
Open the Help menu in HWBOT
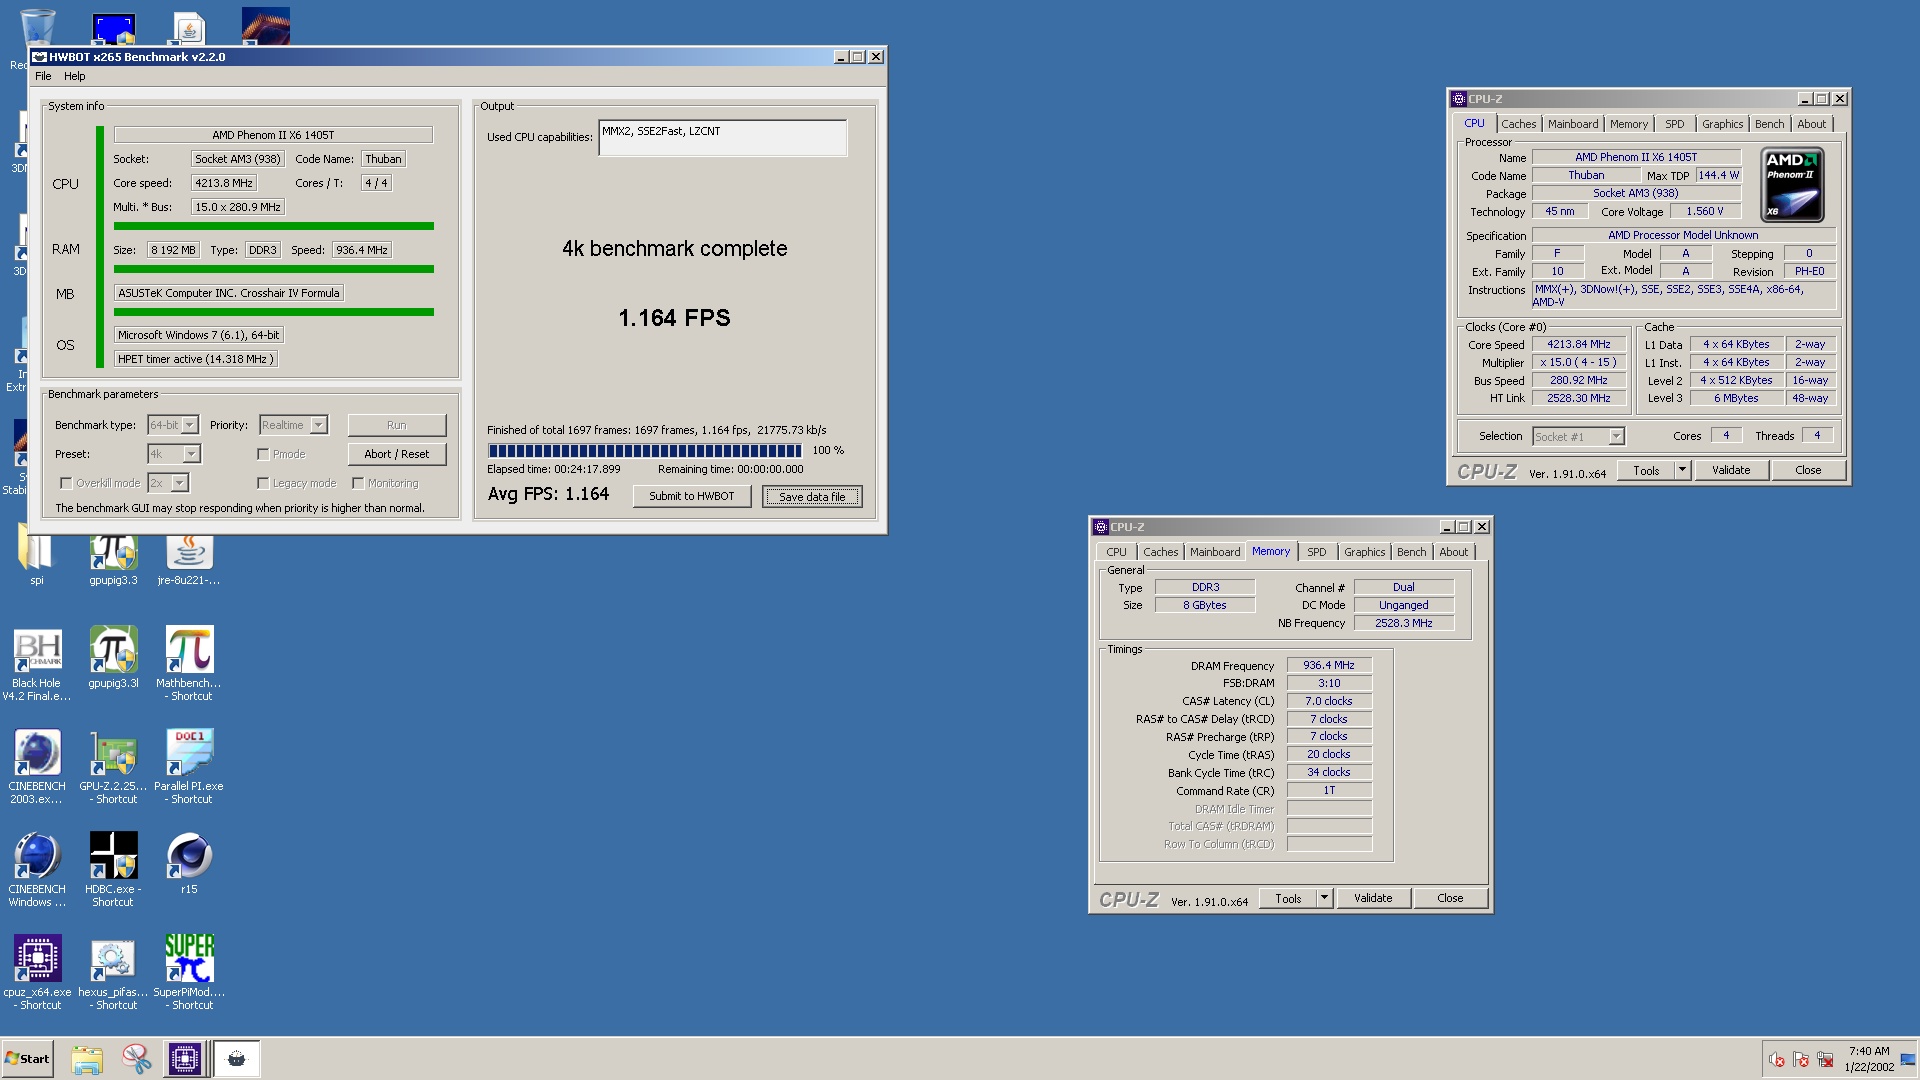click(75, 76)
